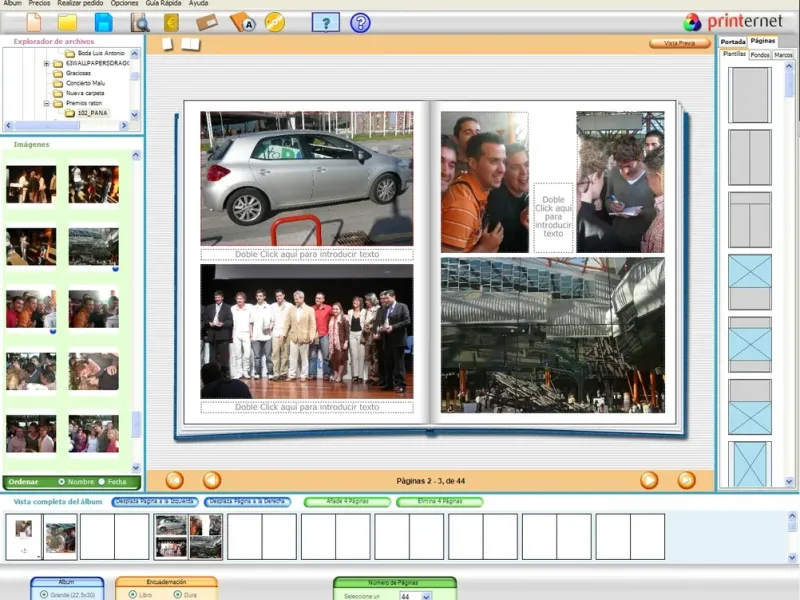The height and width of the screenshot is (600, 800).
Task: Collapse the Premios raton folder
Action: tap(47, 103)
